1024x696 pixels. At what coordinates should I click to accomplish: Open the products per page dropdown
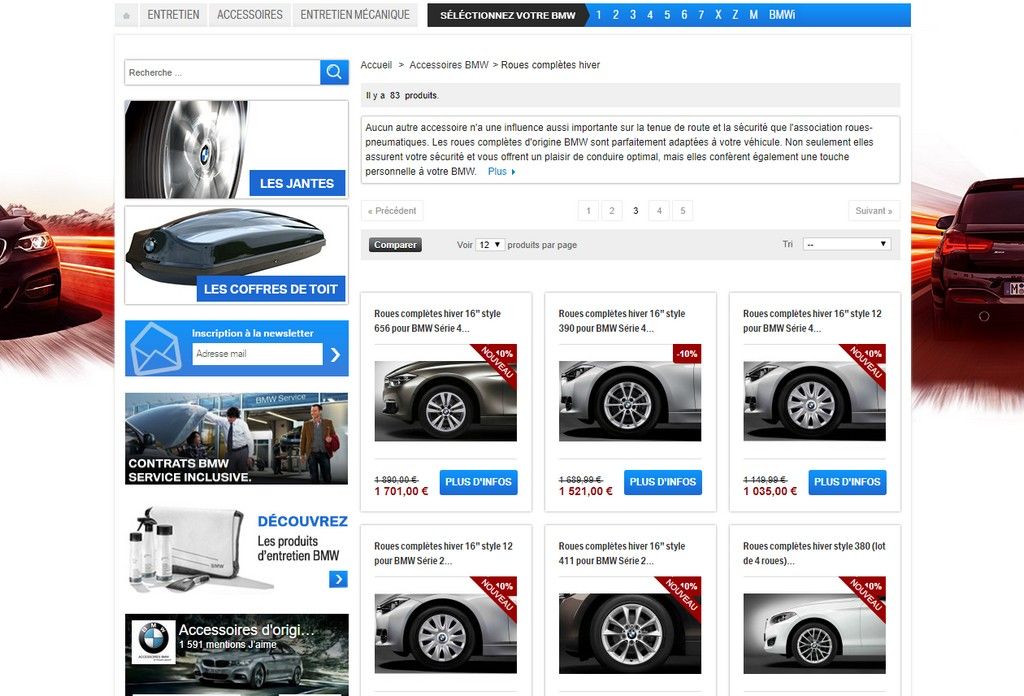pos(490,245)
